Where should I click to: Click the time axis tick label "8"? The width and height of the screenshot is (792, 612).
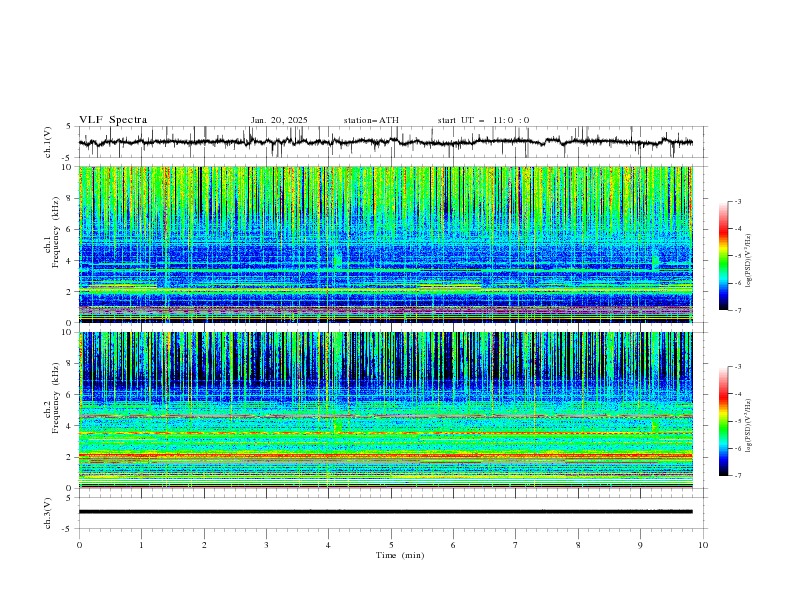pos(578,545)
